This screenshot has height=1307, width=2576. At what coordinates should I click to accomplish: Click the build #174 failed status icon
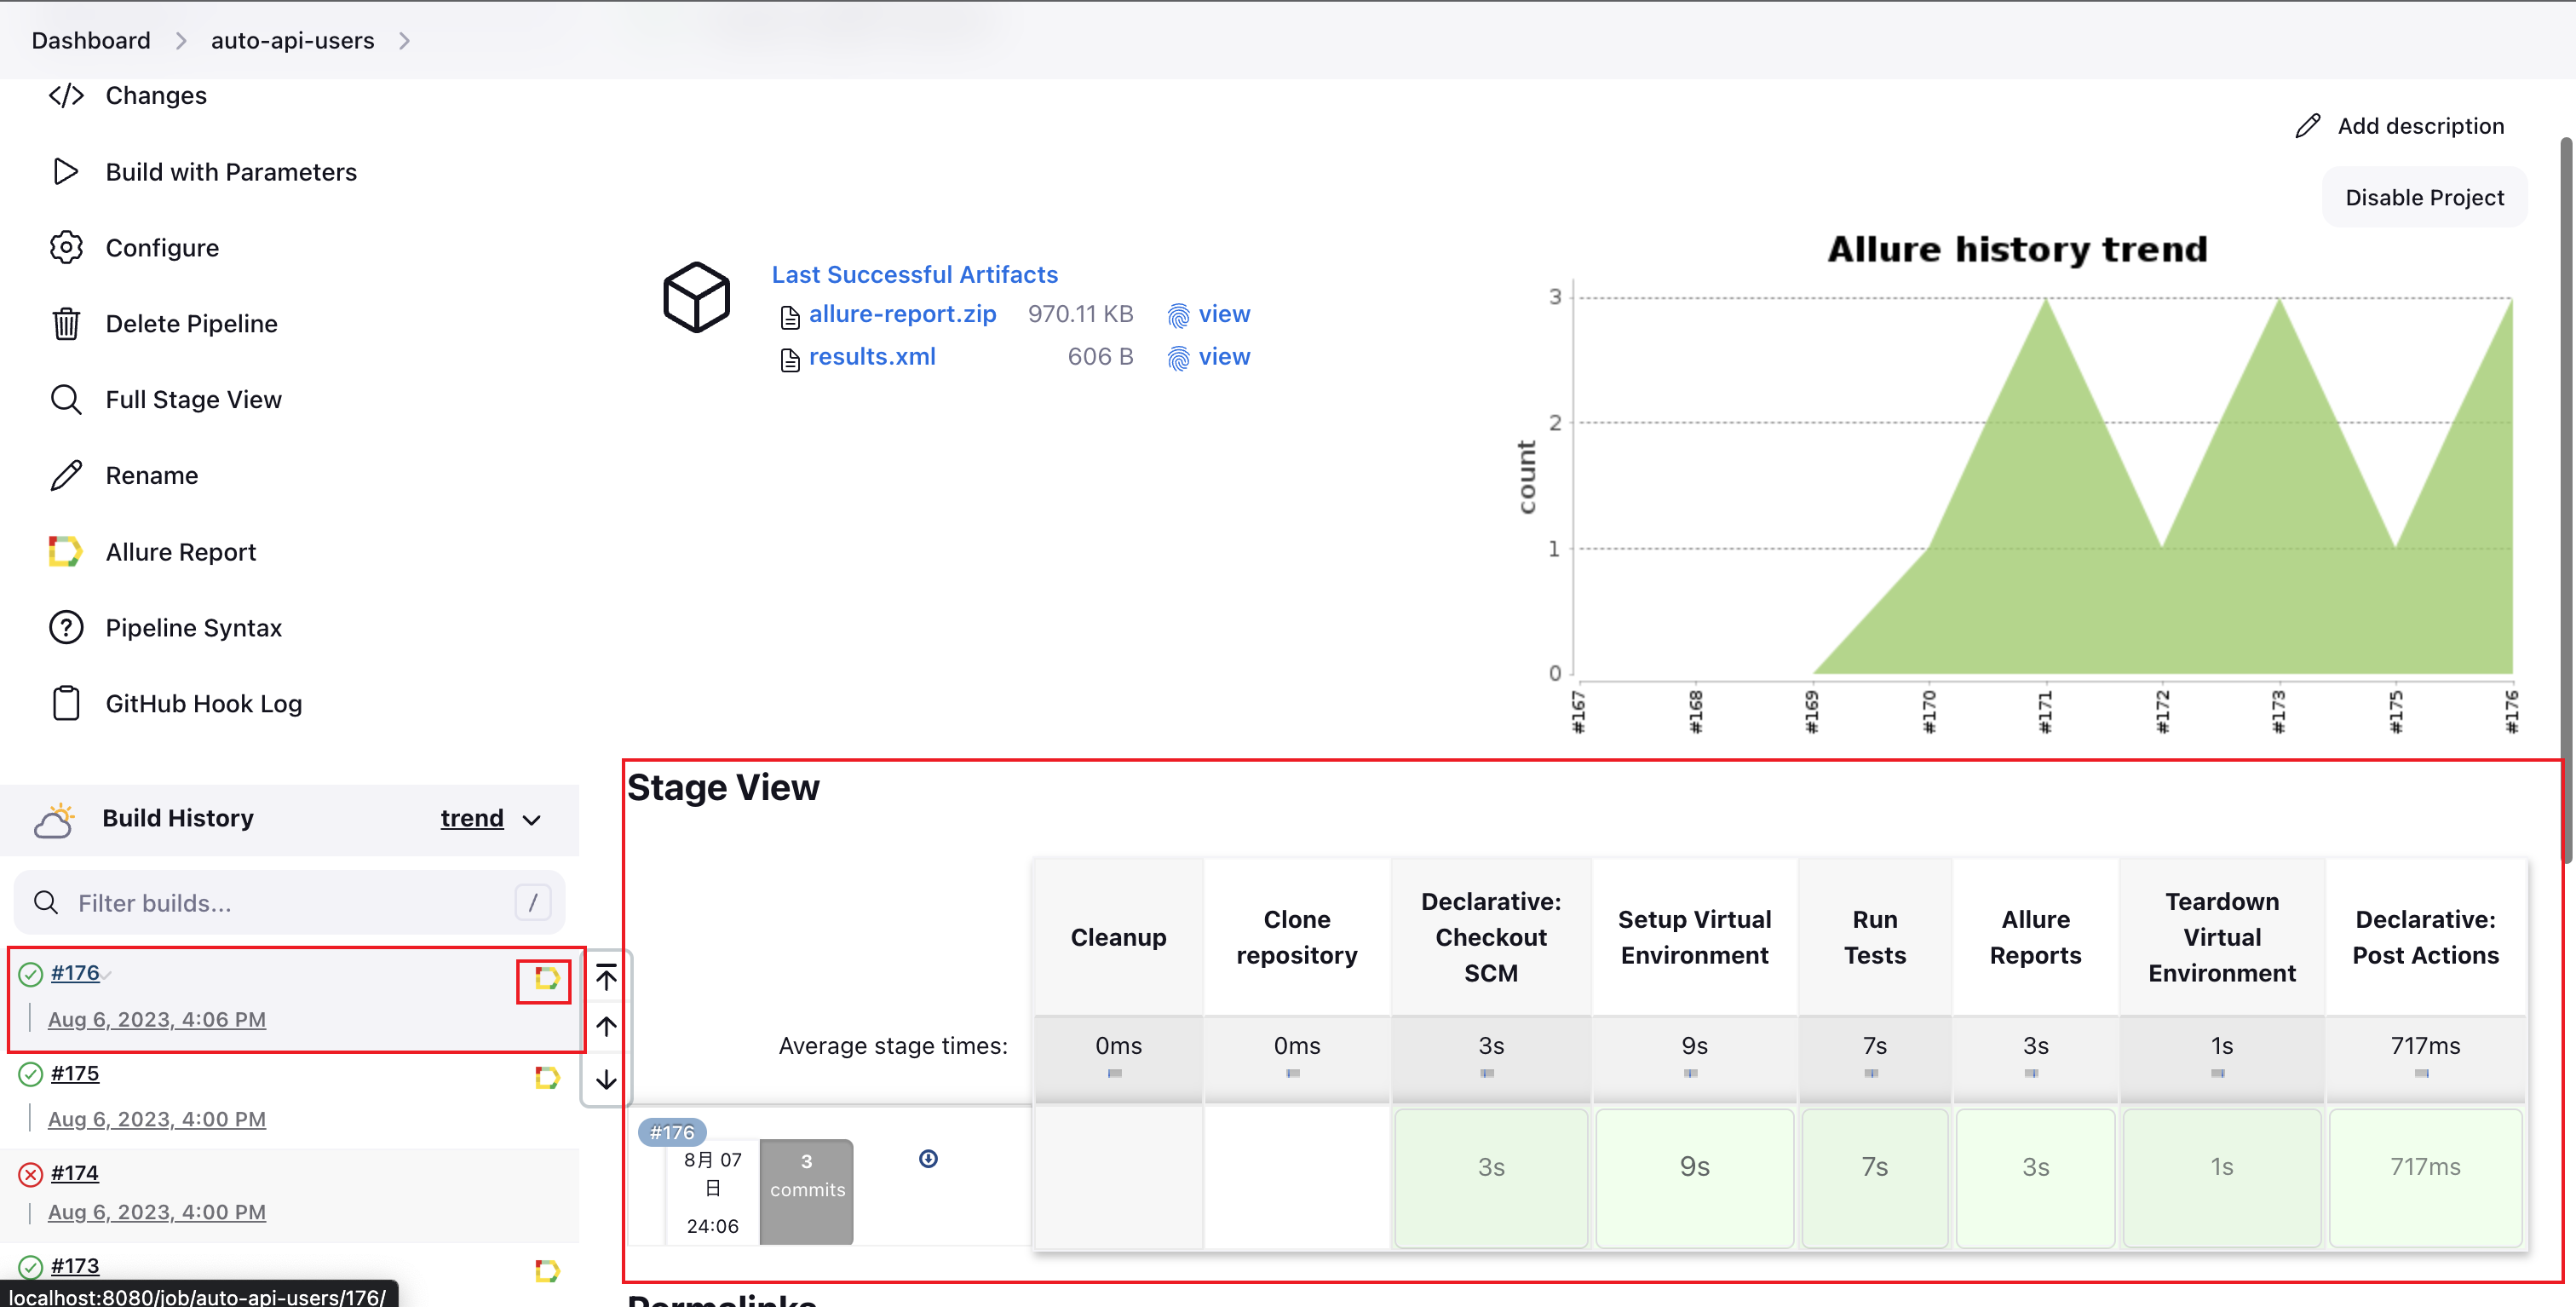click(31, 1174)
